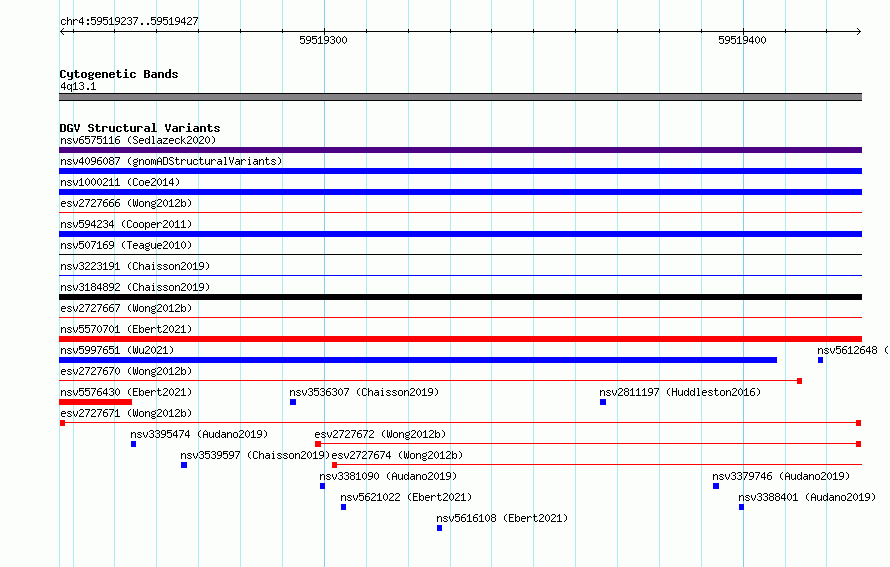
Task: Select blue marker under nsv3388401
Action: (x=741, y=507)
